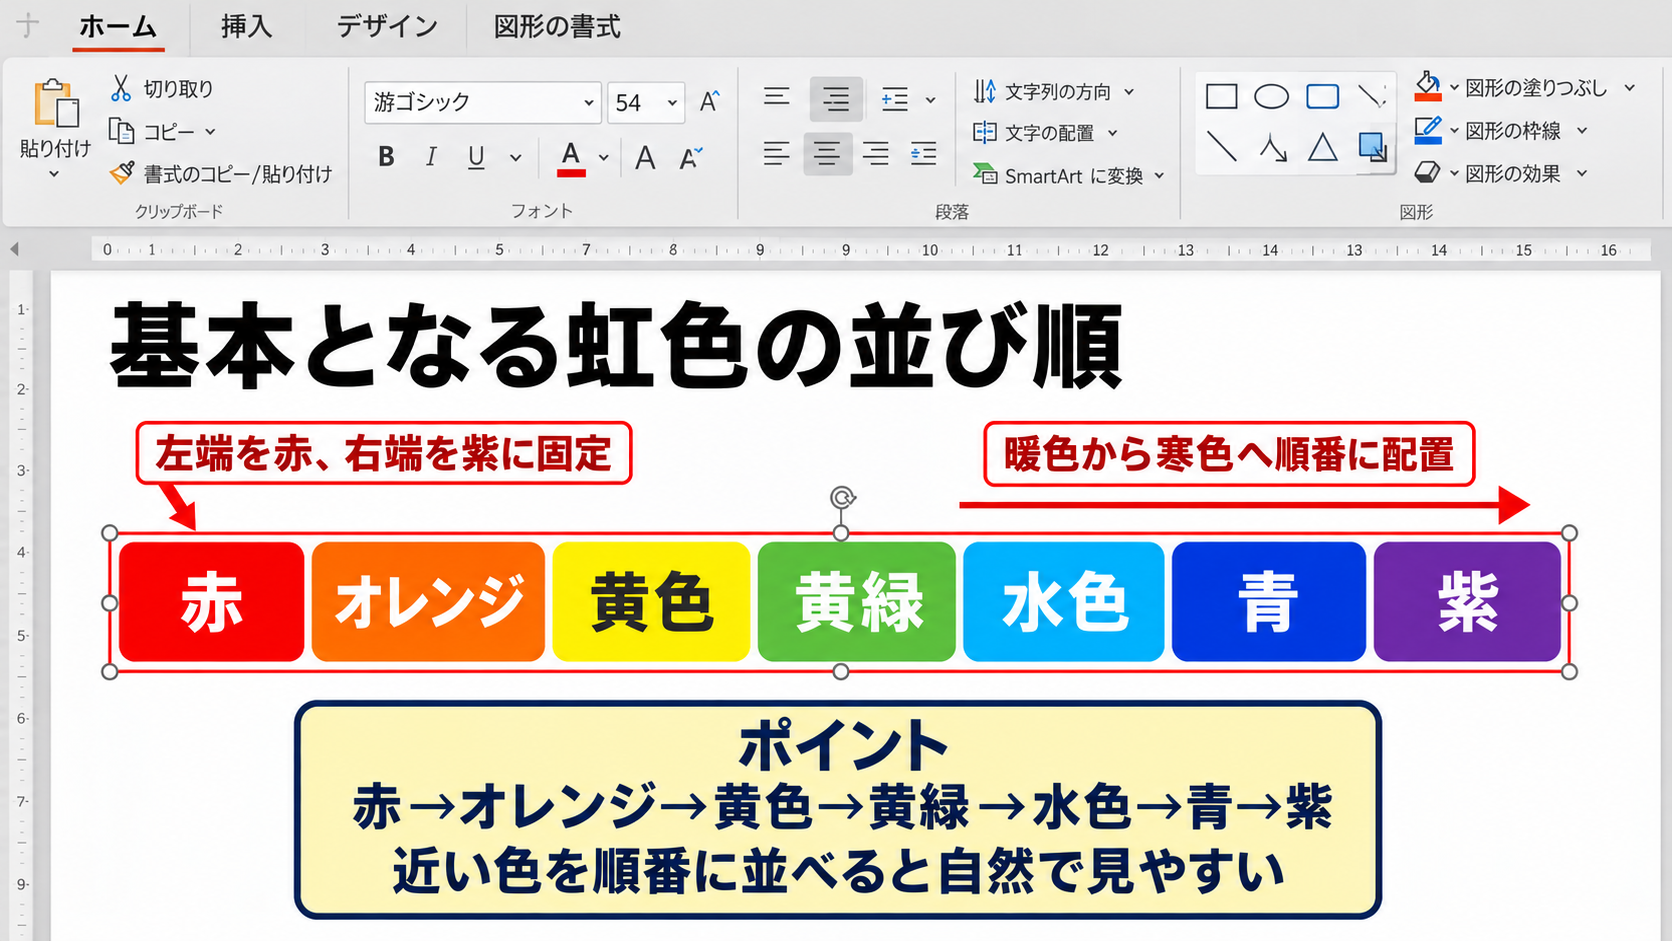Select the blue rounded rectangle shape

pyautogui.click(x=1322, y=97)
